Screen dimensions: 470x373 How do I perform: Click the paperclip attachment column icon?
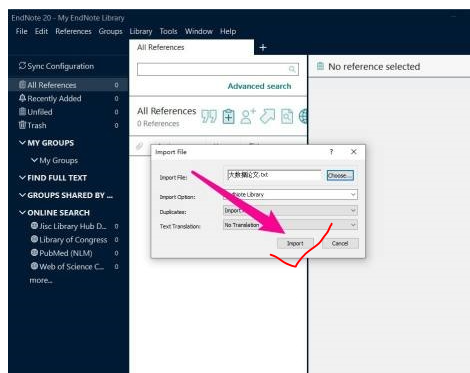[x=140, y=146]
